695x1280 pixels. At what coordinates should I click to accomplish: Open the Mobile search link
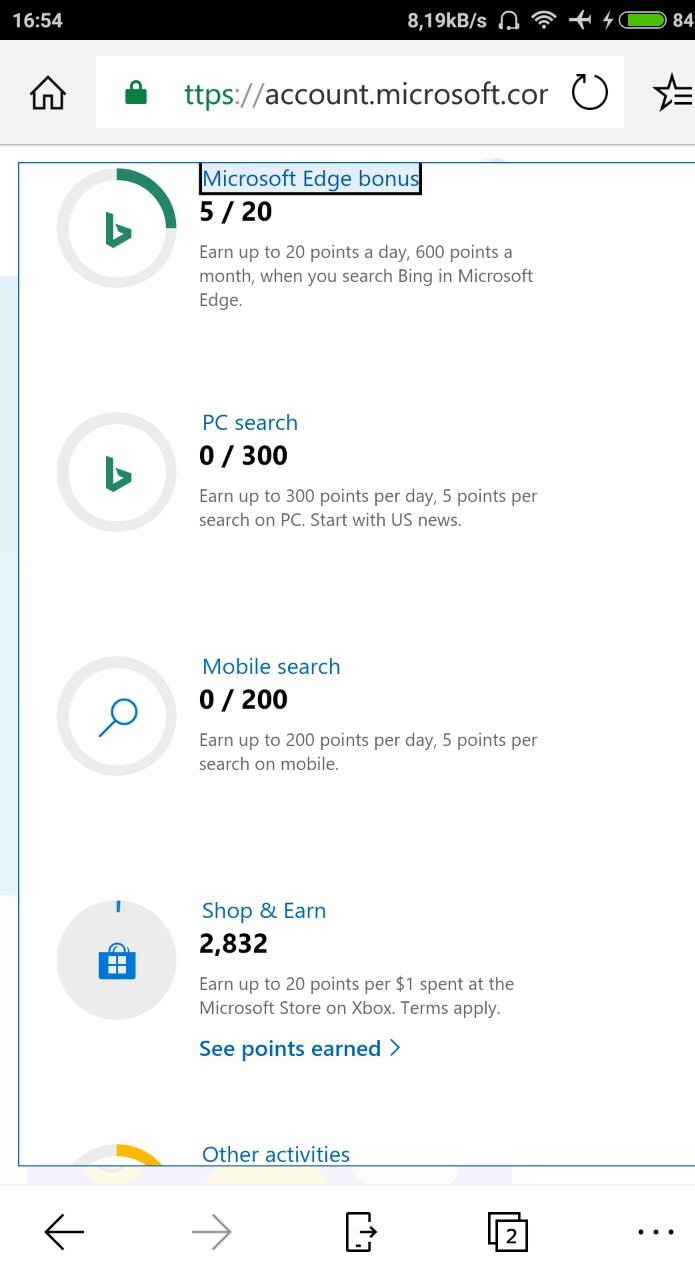(x=271, y=667)
